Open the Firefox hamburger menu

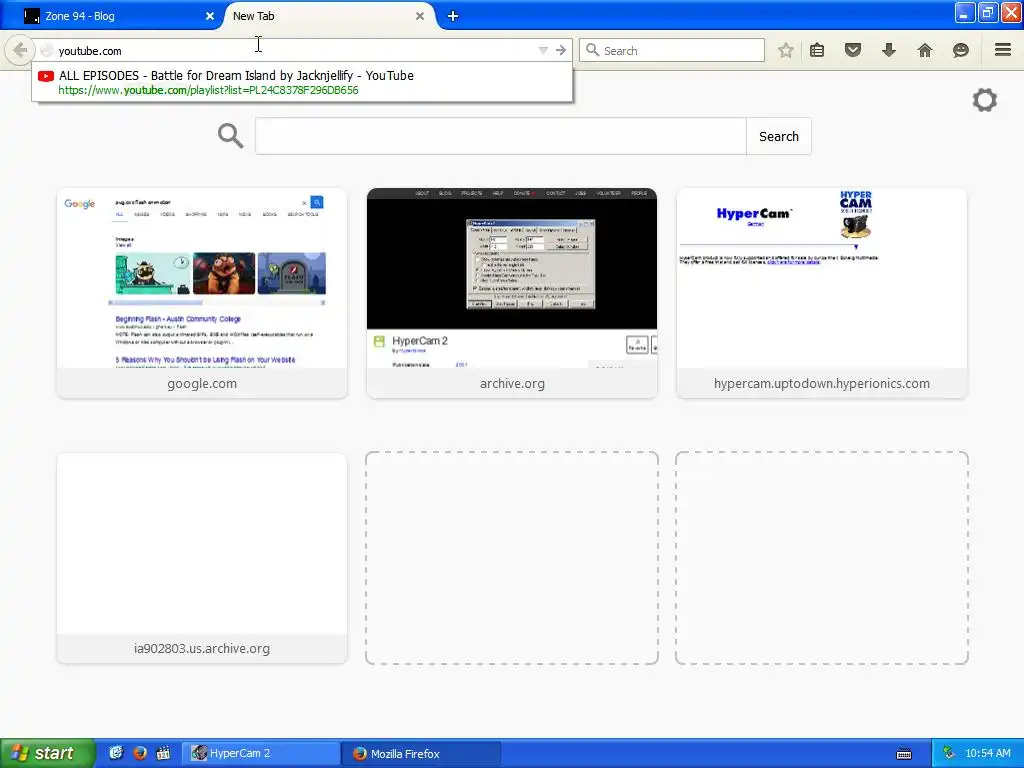pos(1003,50)
